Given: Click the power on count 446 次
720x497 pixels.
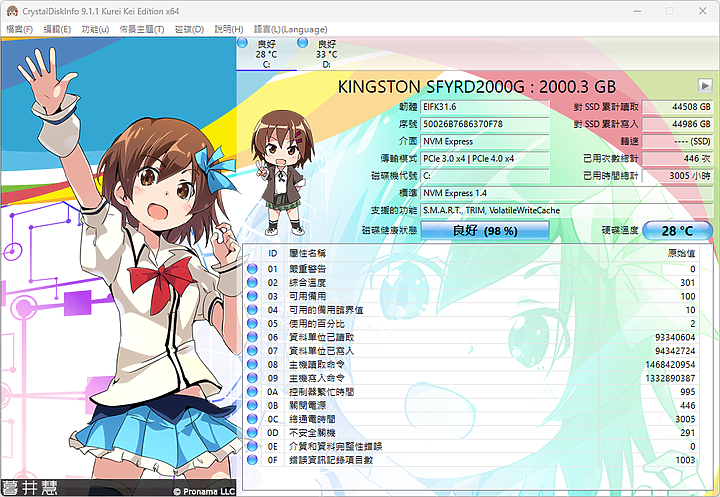Looking at the screenshot, I should (677, 158).
